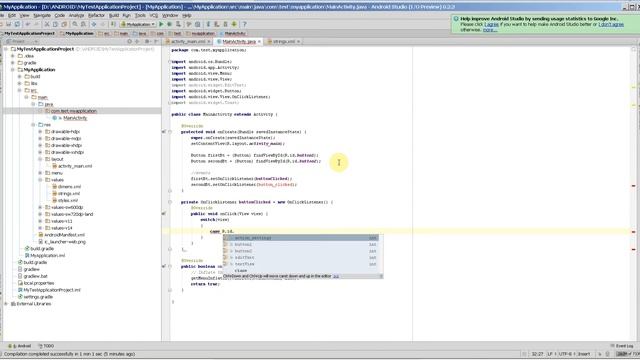The image size is (640, 360).
Task: Open the Refactor menu
Action: (x=96, y=15)
